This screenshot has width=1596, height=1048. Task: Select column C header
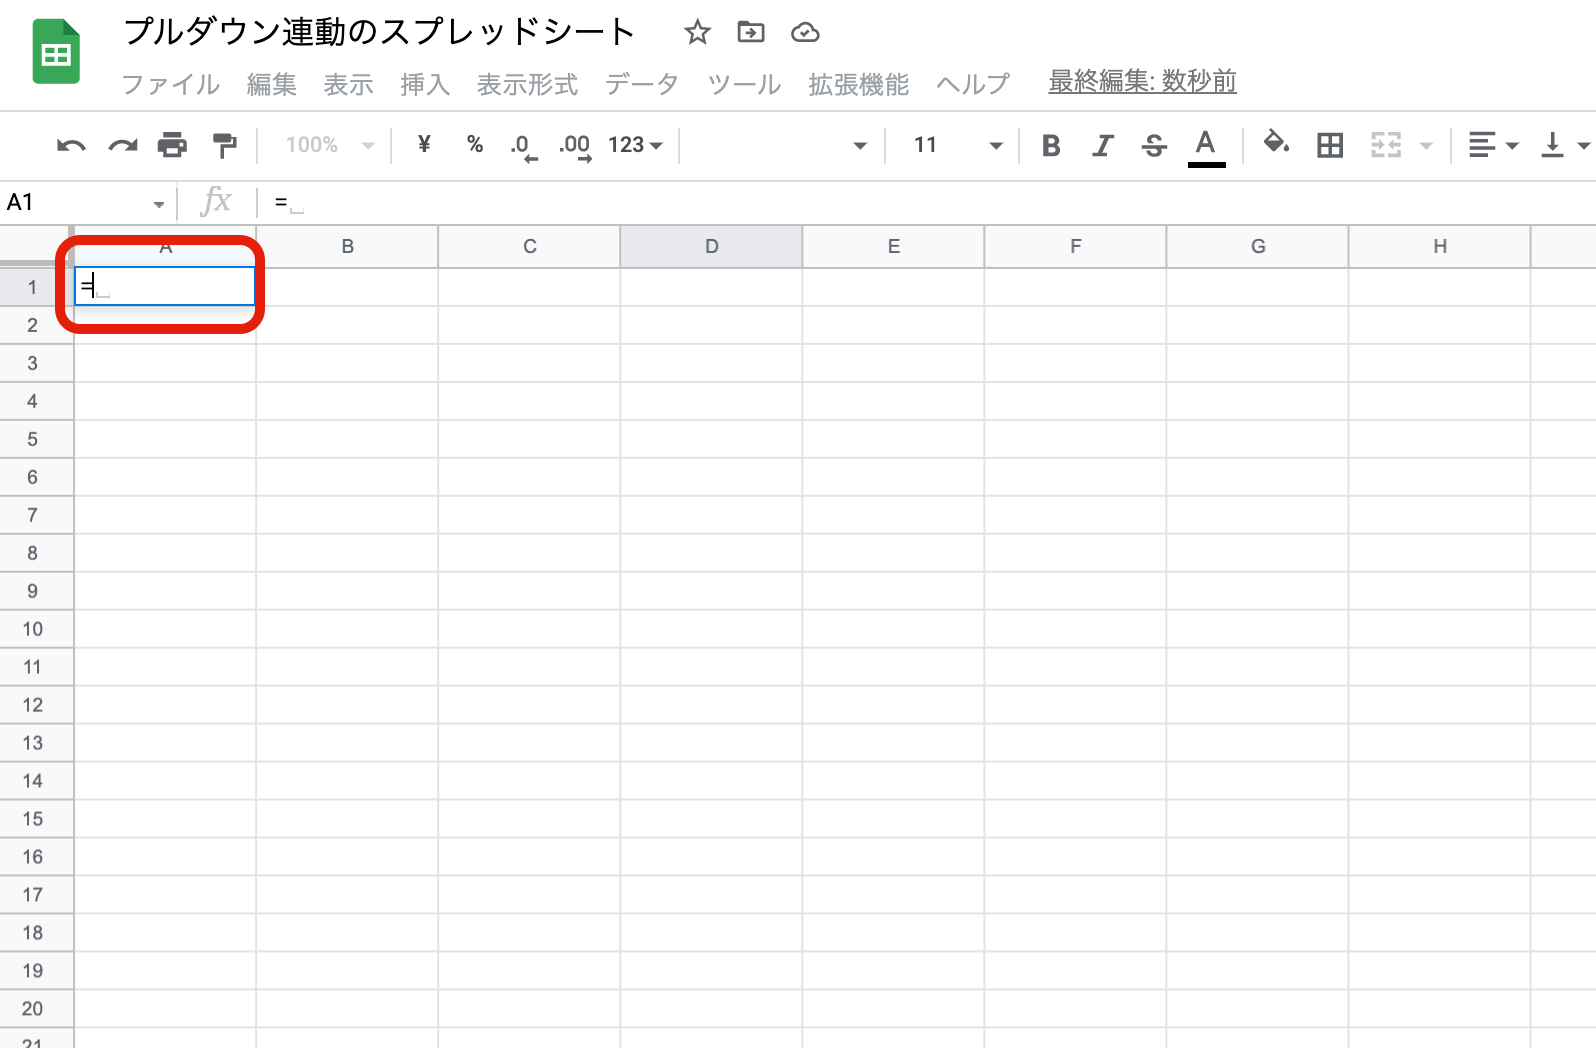point(529,246)
